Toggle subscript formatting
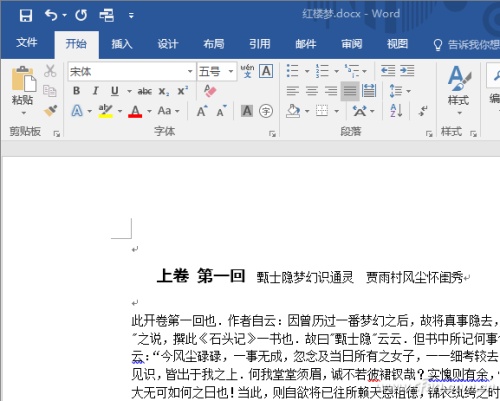 [x=164, y=91]
